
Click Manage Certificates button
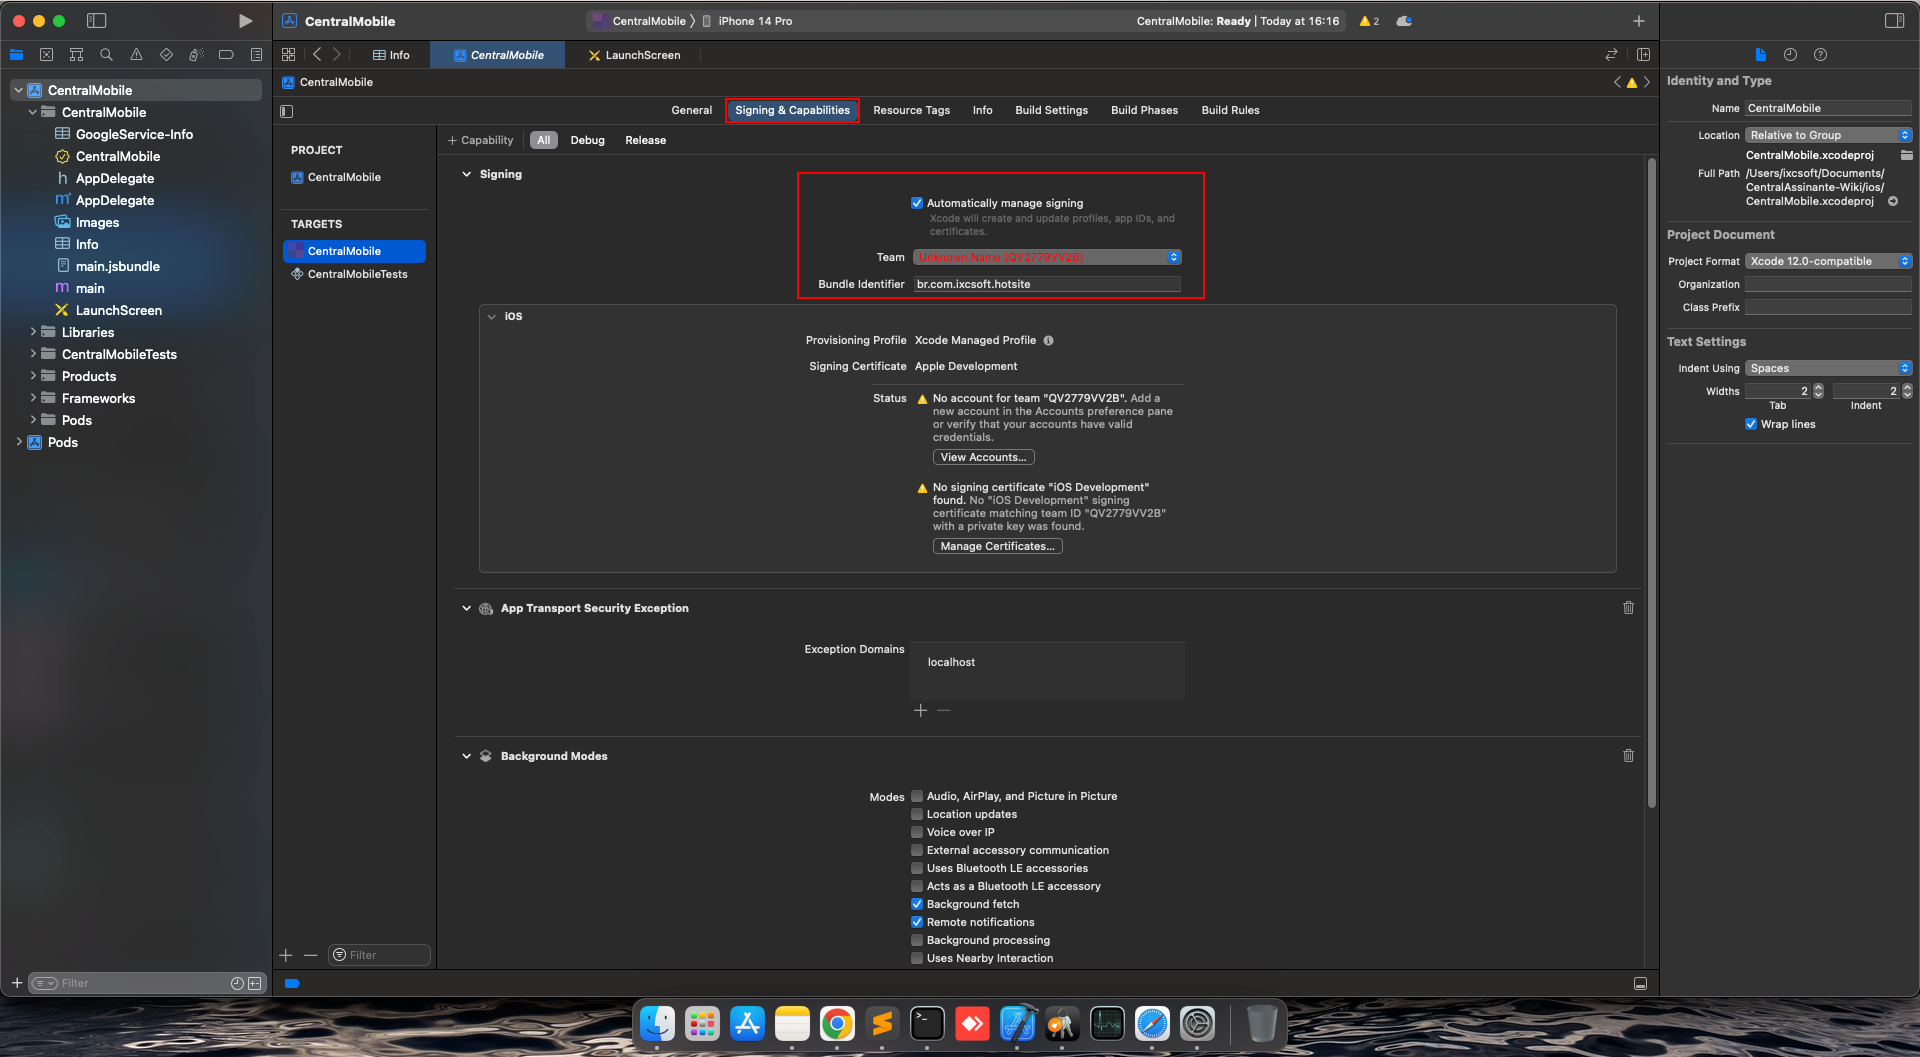pyautogui.click(x=997, y=546)
